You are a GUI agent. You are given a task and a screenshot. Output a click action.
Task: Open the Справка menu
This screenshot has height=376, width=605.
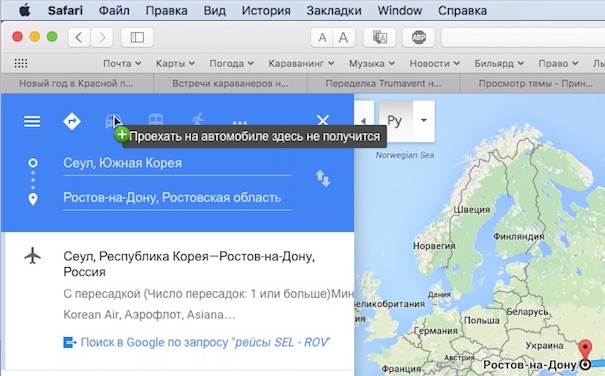[x=462, y=10]
